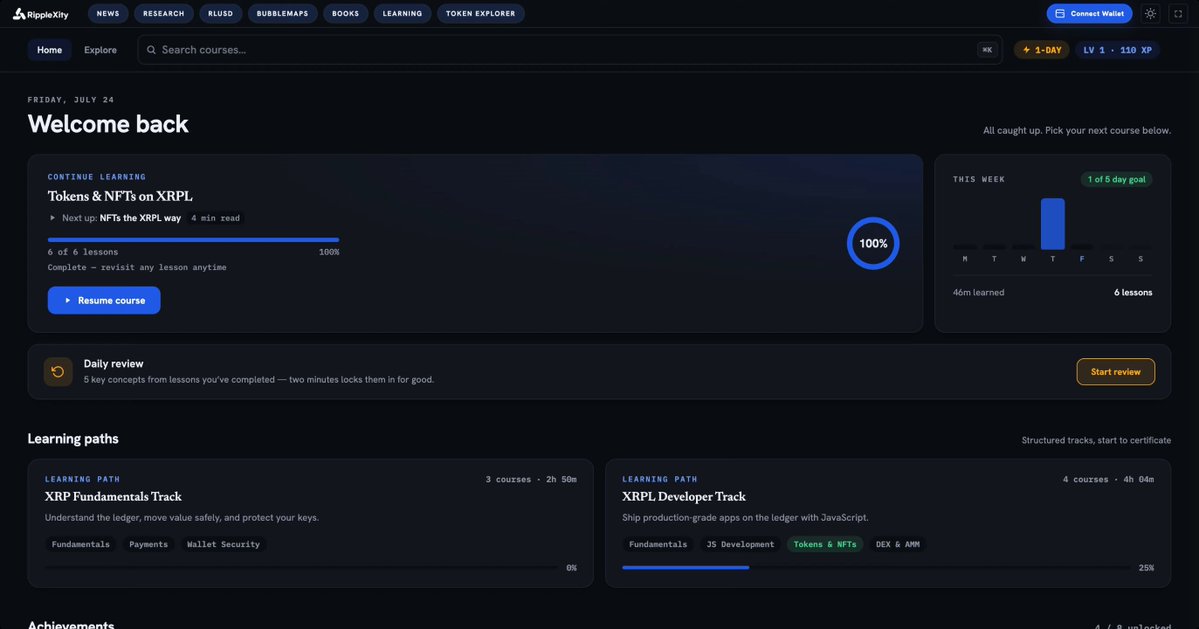Click the RippleXity logo

point(41,14)
